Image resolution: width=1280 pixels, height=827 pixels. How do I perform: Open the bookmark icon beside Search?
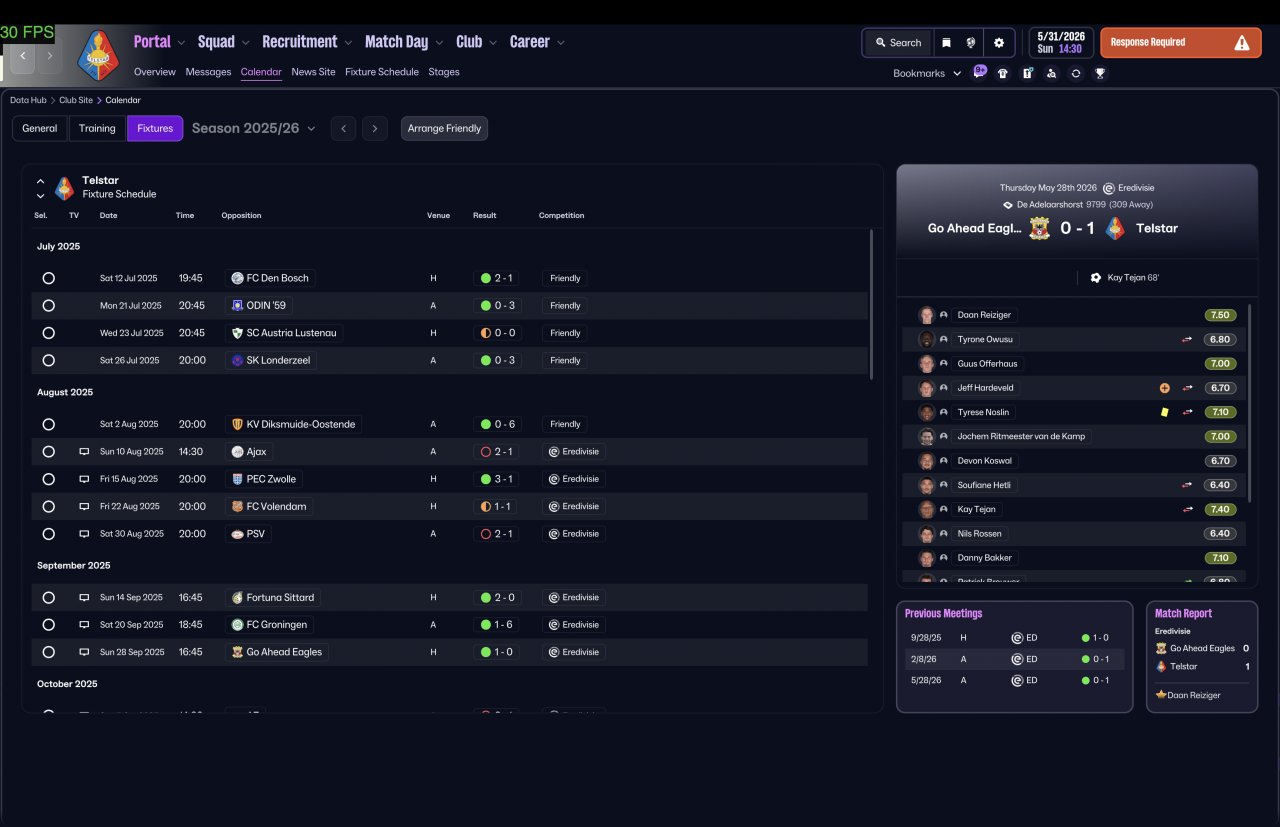tap(946, 43)
